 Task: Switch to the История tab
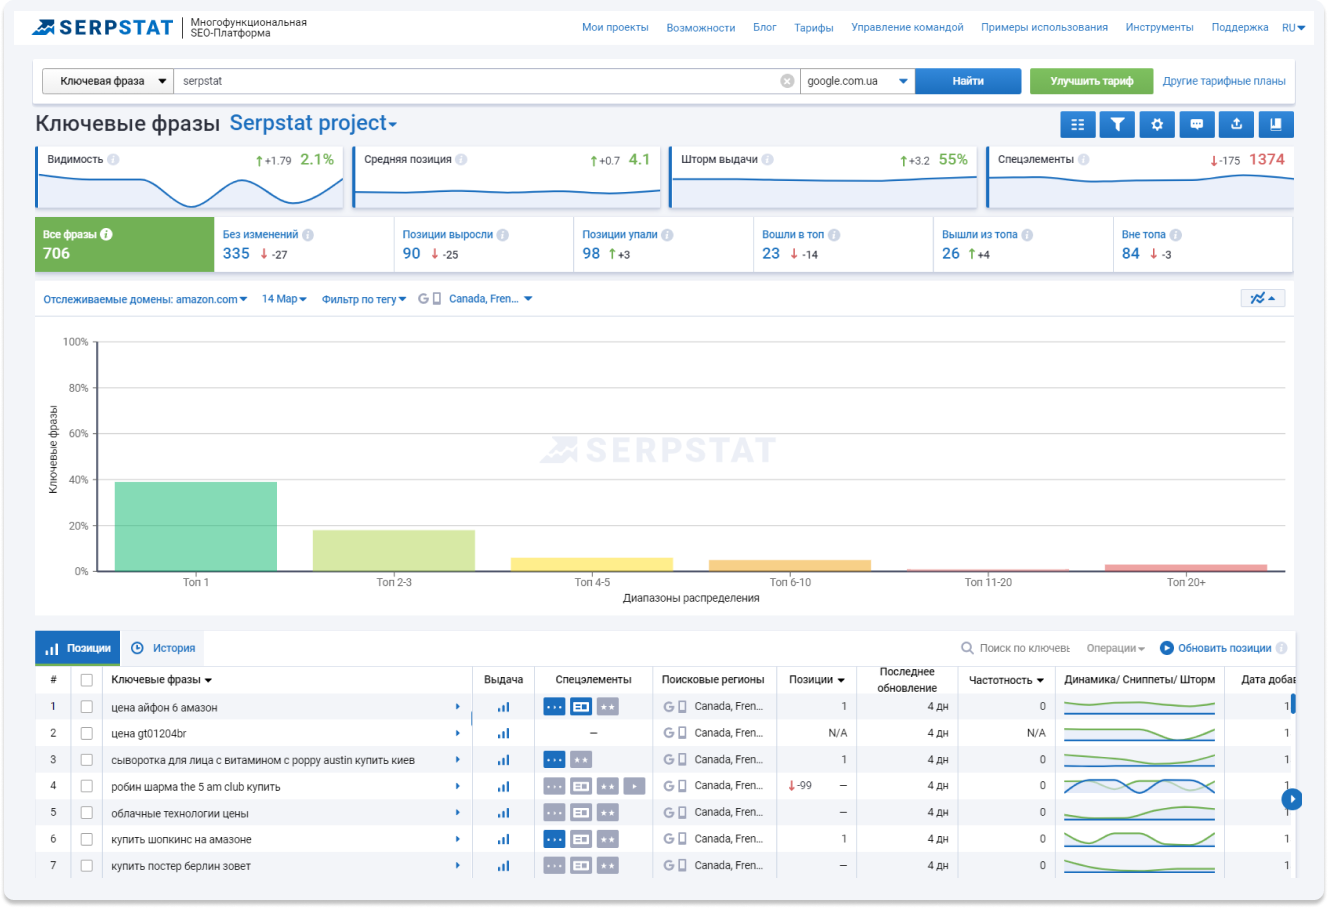click(x=163, y=648)
